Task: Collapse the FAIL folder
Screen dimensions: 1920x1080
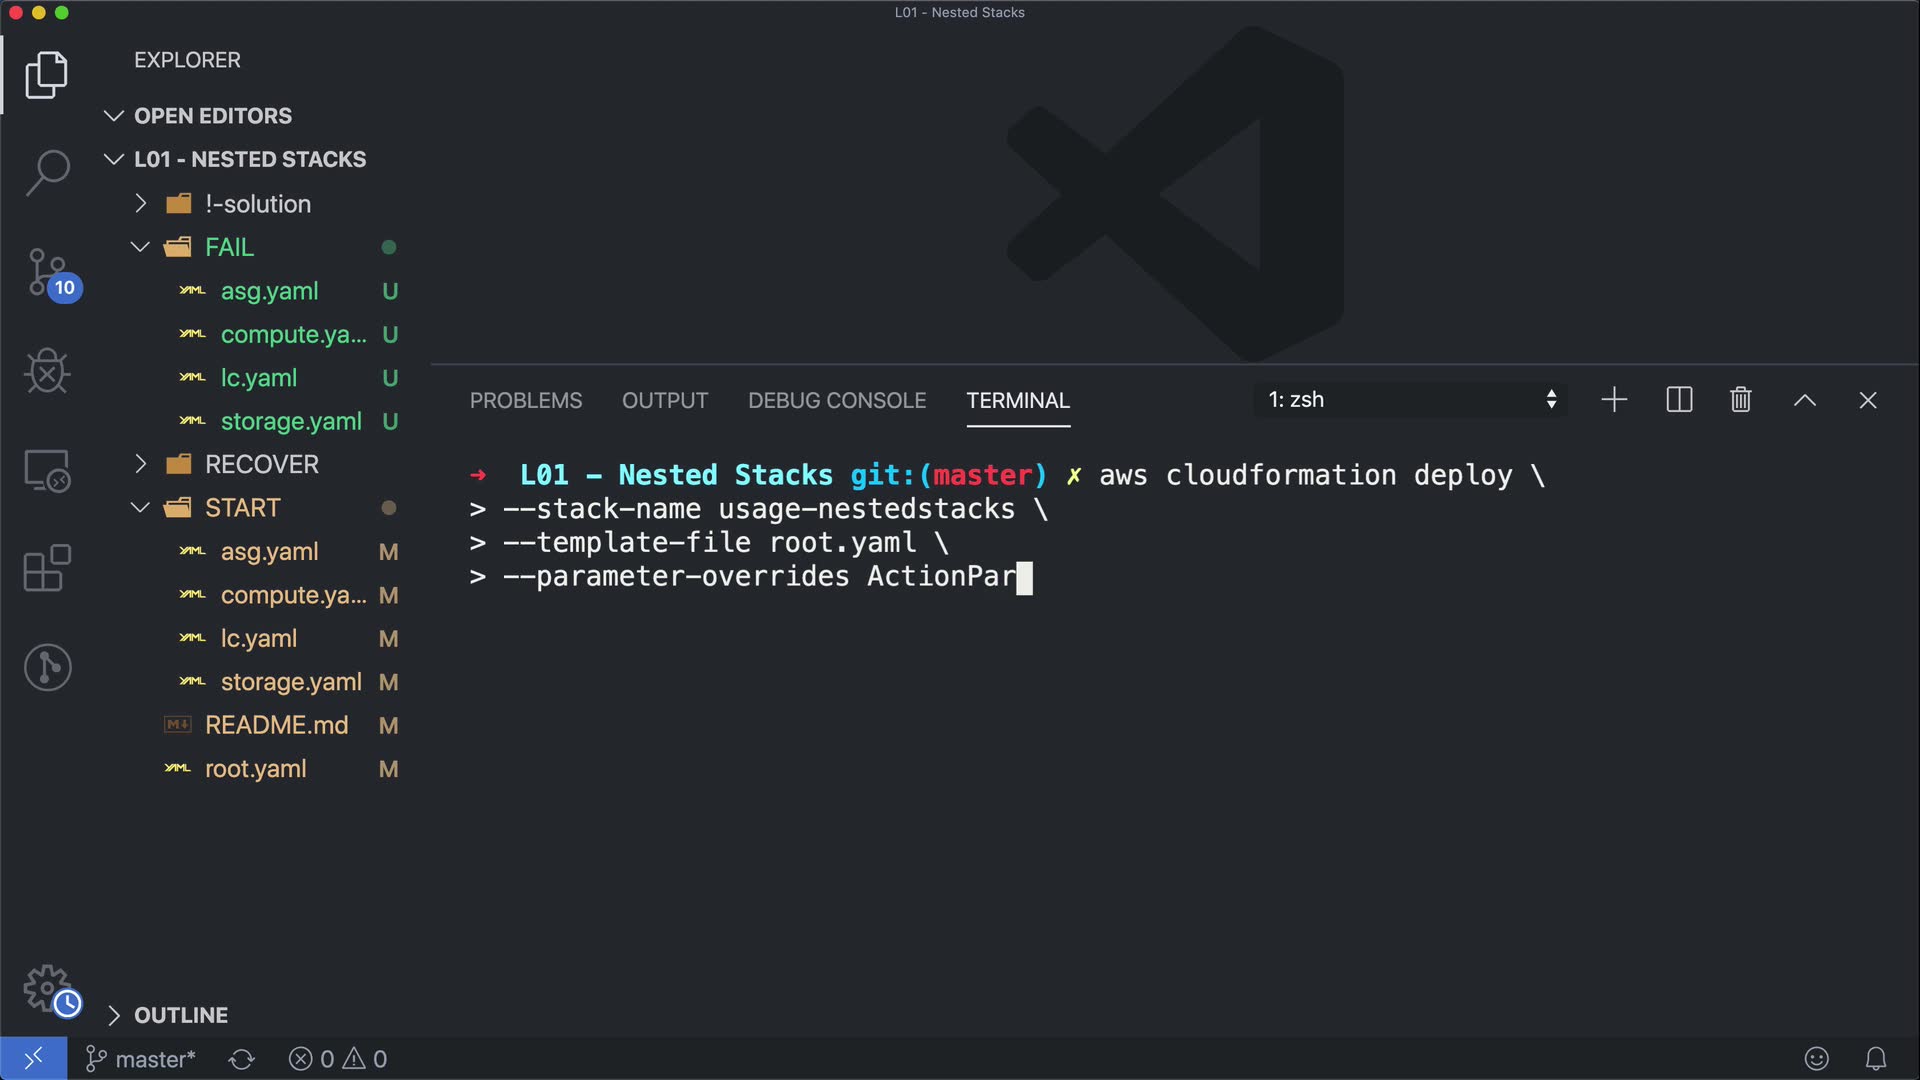Action: tap(229, 247)
